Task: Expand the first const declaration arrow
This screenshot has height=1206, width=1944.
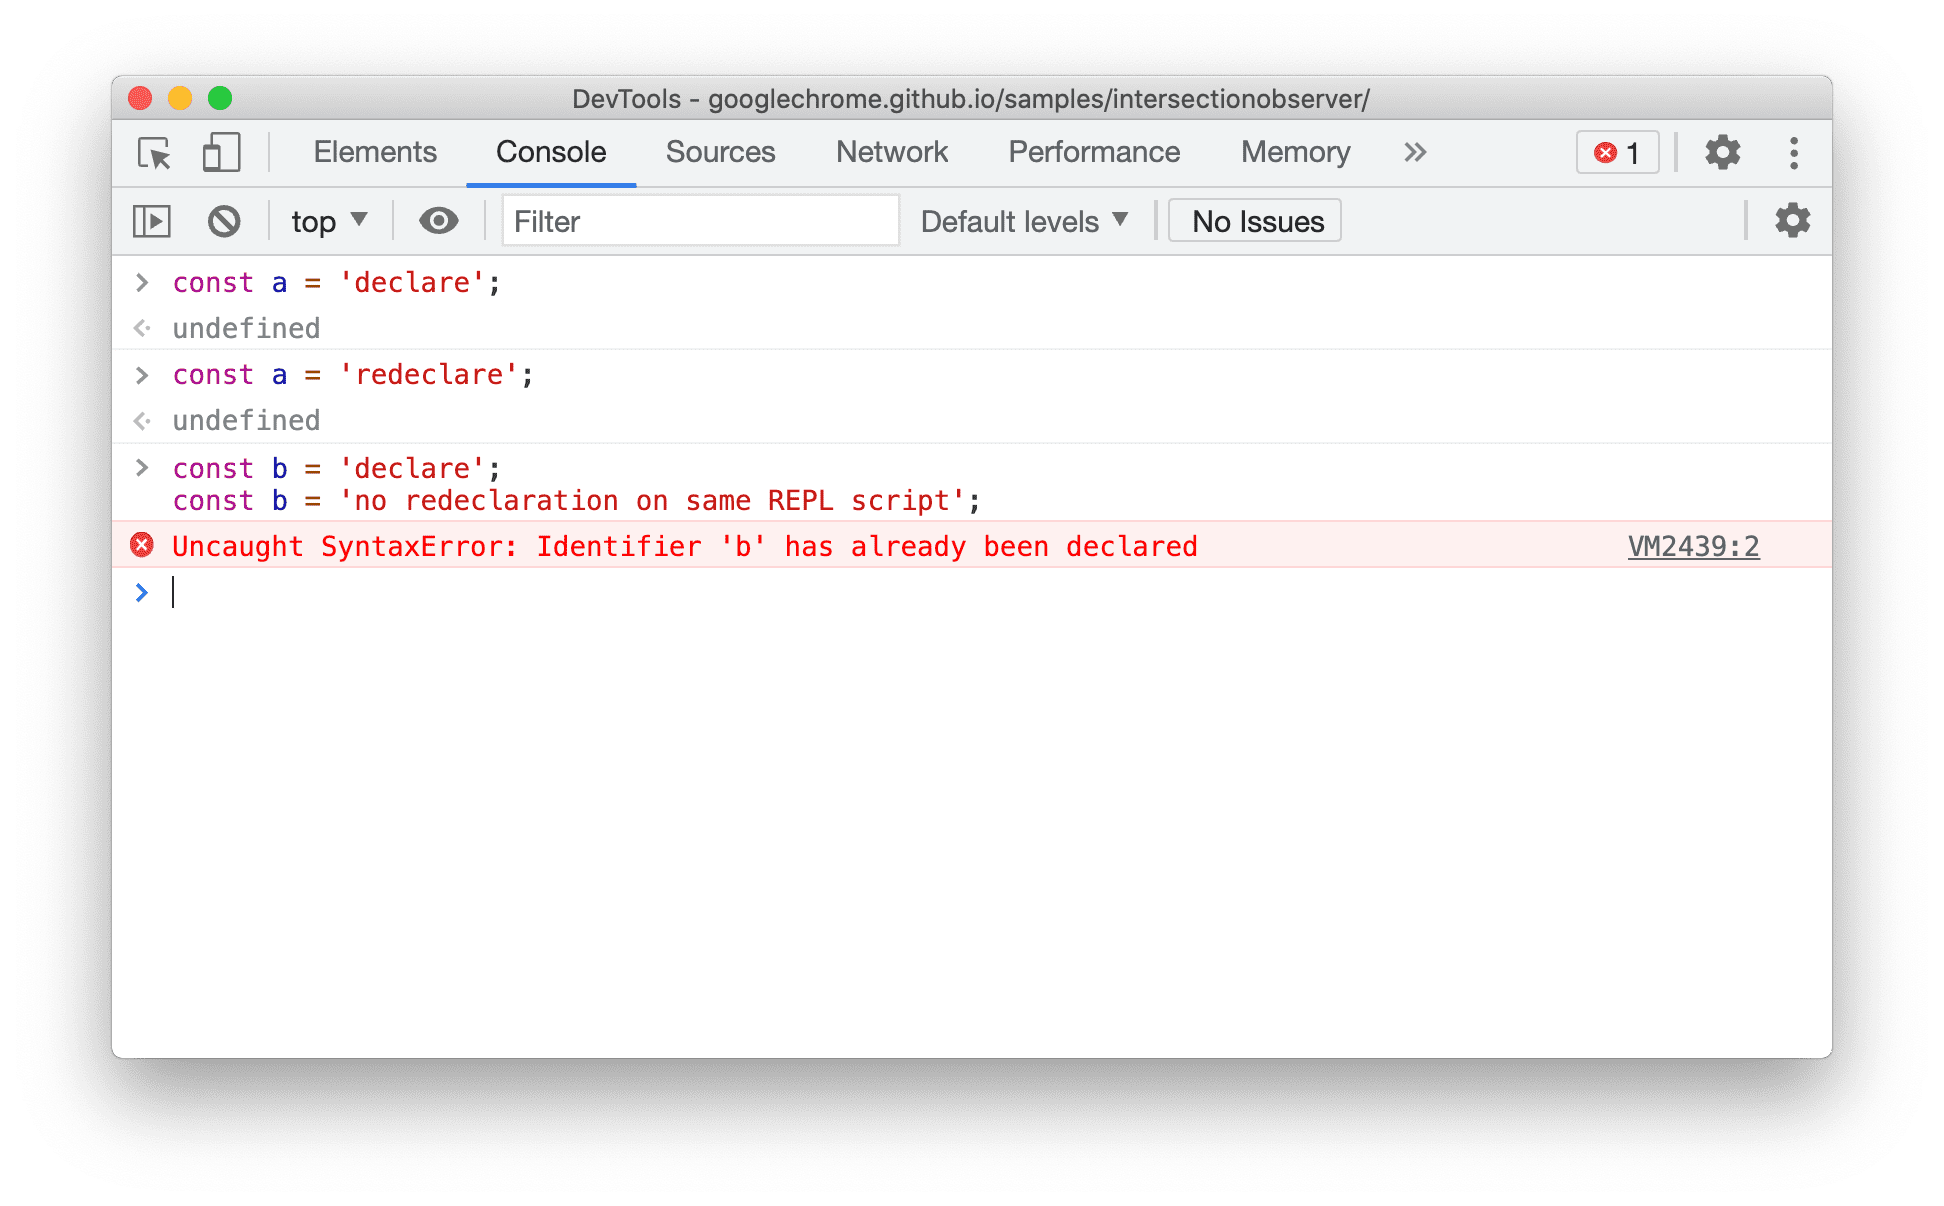Action: [142, 283]
